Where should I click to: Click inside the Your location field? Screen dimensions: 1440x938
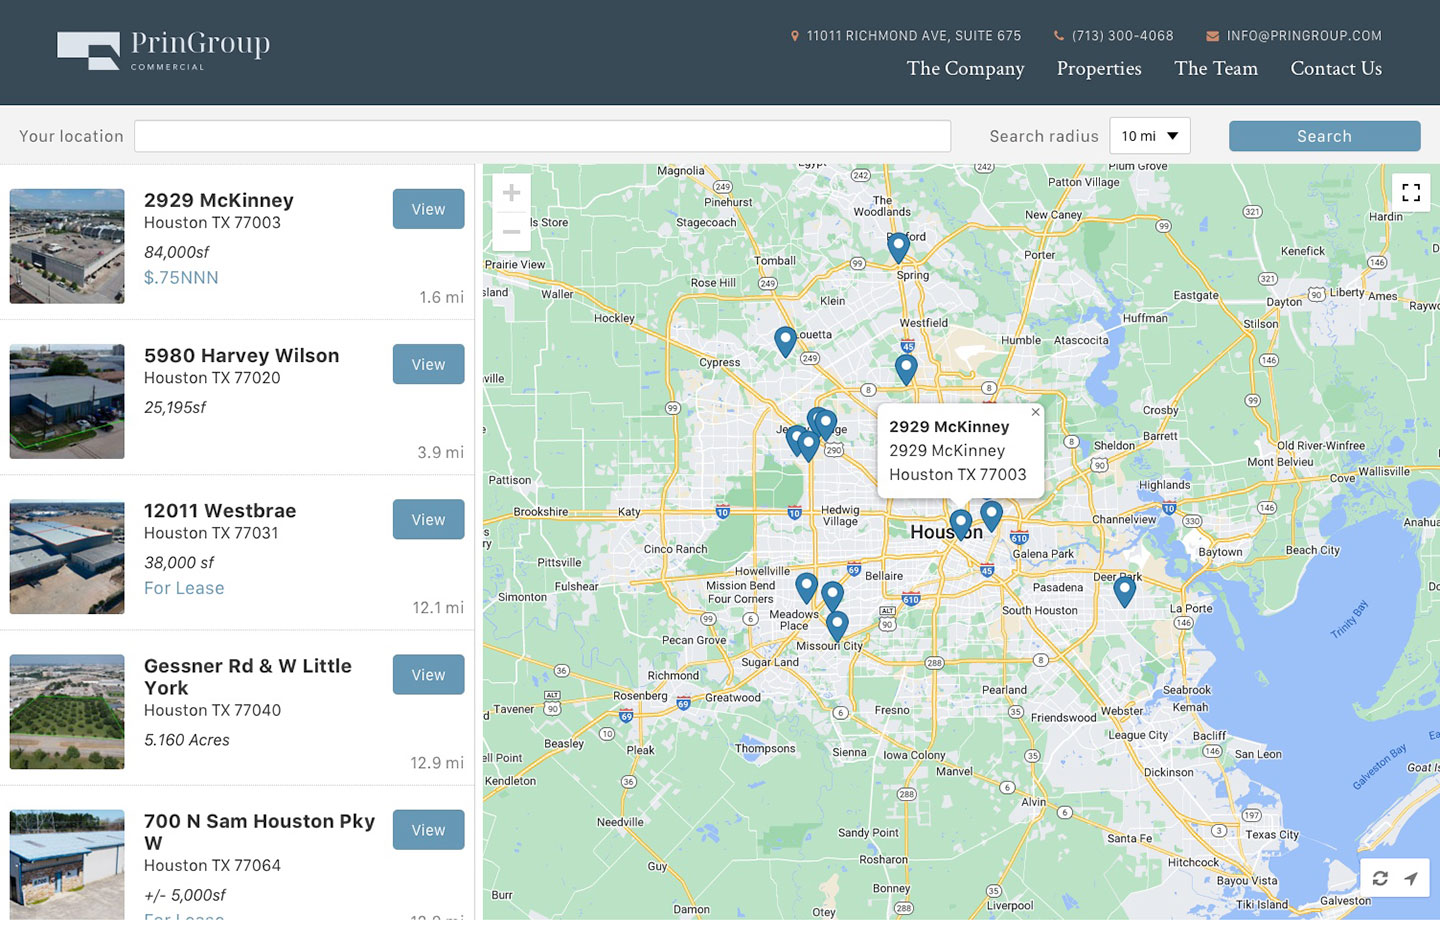click(543, 135)
